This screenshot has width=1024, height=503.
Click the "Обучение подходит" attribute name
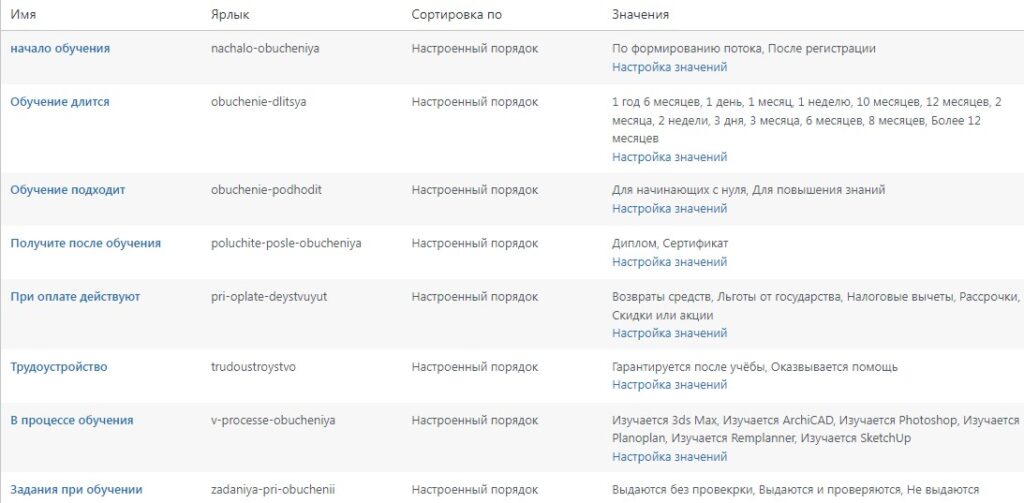point(68,190)
